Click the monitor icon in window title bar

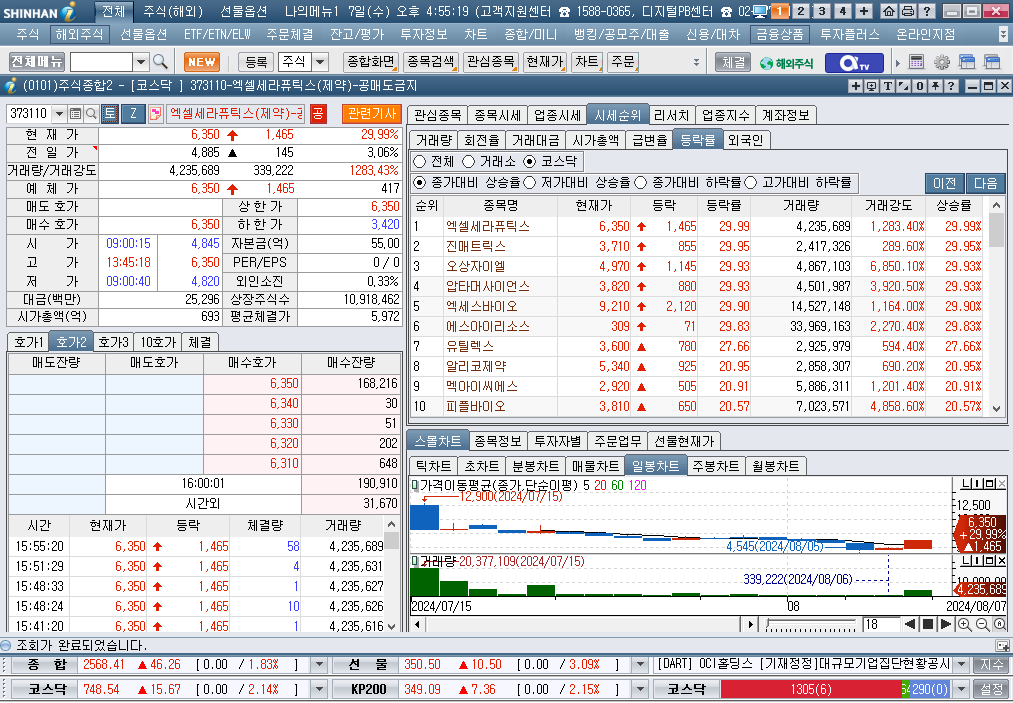coord(872,86)
